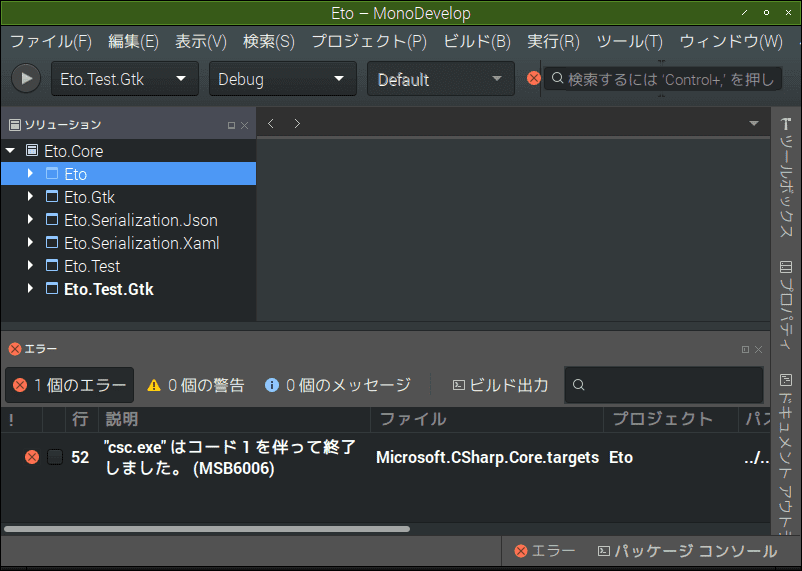Image resolution: width=802 pixels, height=571 pixels.
Task: Toggle the 0 個のメッセージ filter
Action: (338, 385)
